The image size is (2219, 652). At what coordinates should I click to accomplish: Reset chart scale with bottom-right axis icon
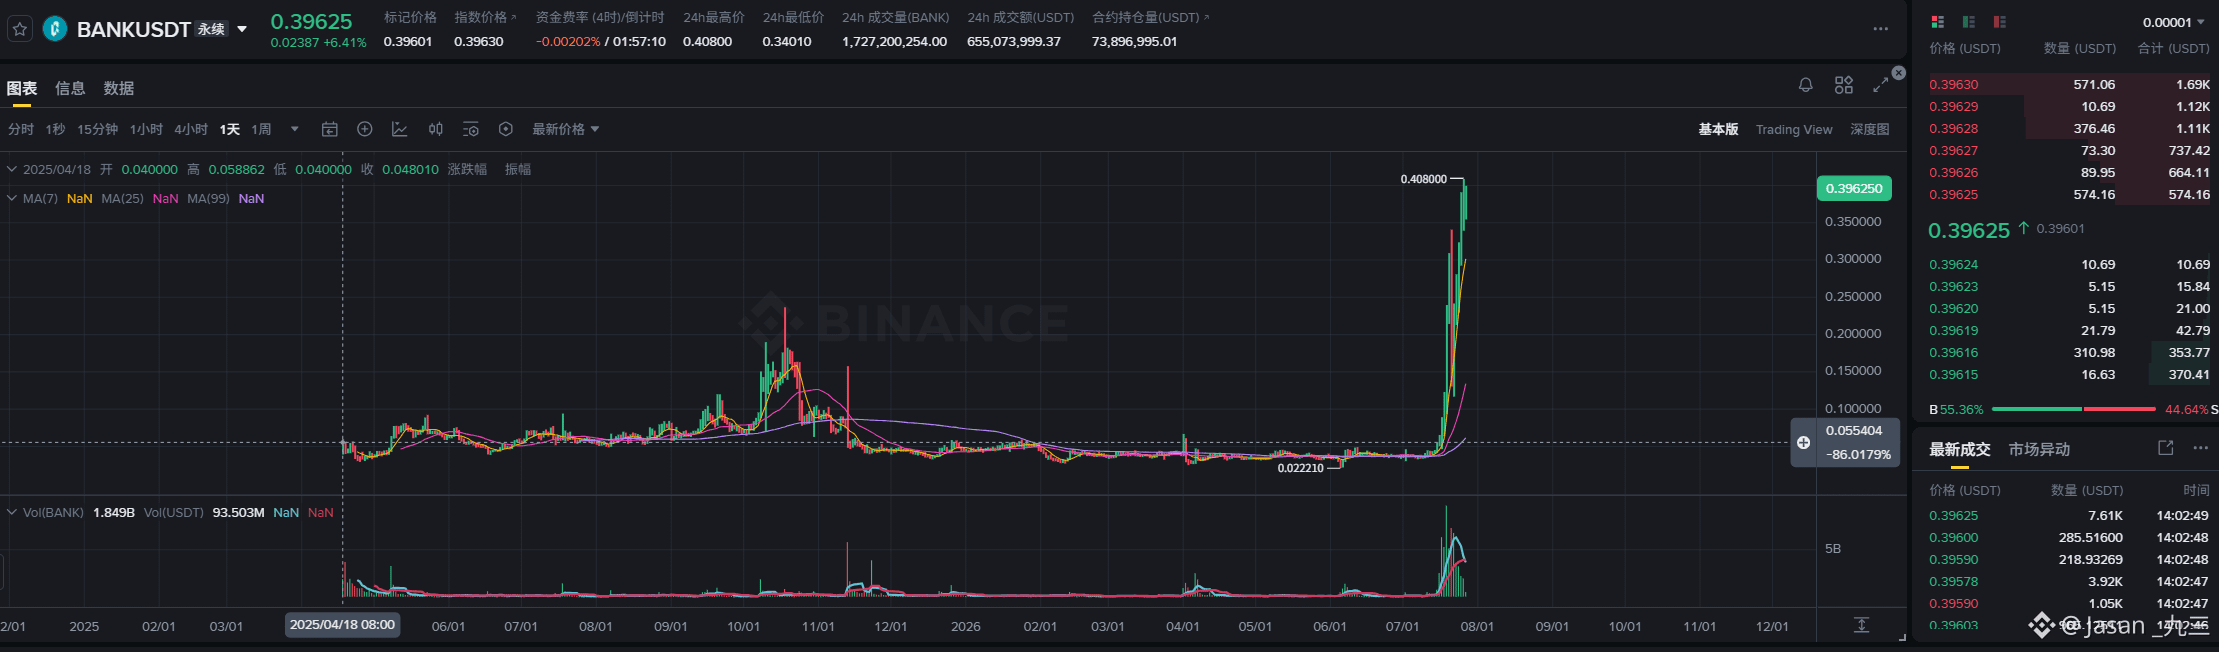pos(1861,625)
